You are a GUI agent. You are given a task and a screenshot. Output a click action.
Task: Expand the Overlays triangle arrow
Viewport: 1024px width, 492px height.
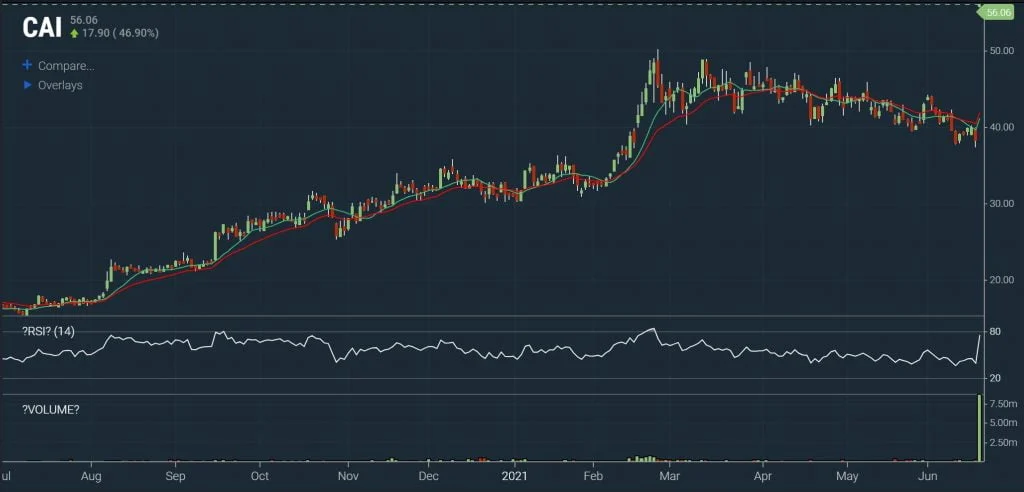27,85
